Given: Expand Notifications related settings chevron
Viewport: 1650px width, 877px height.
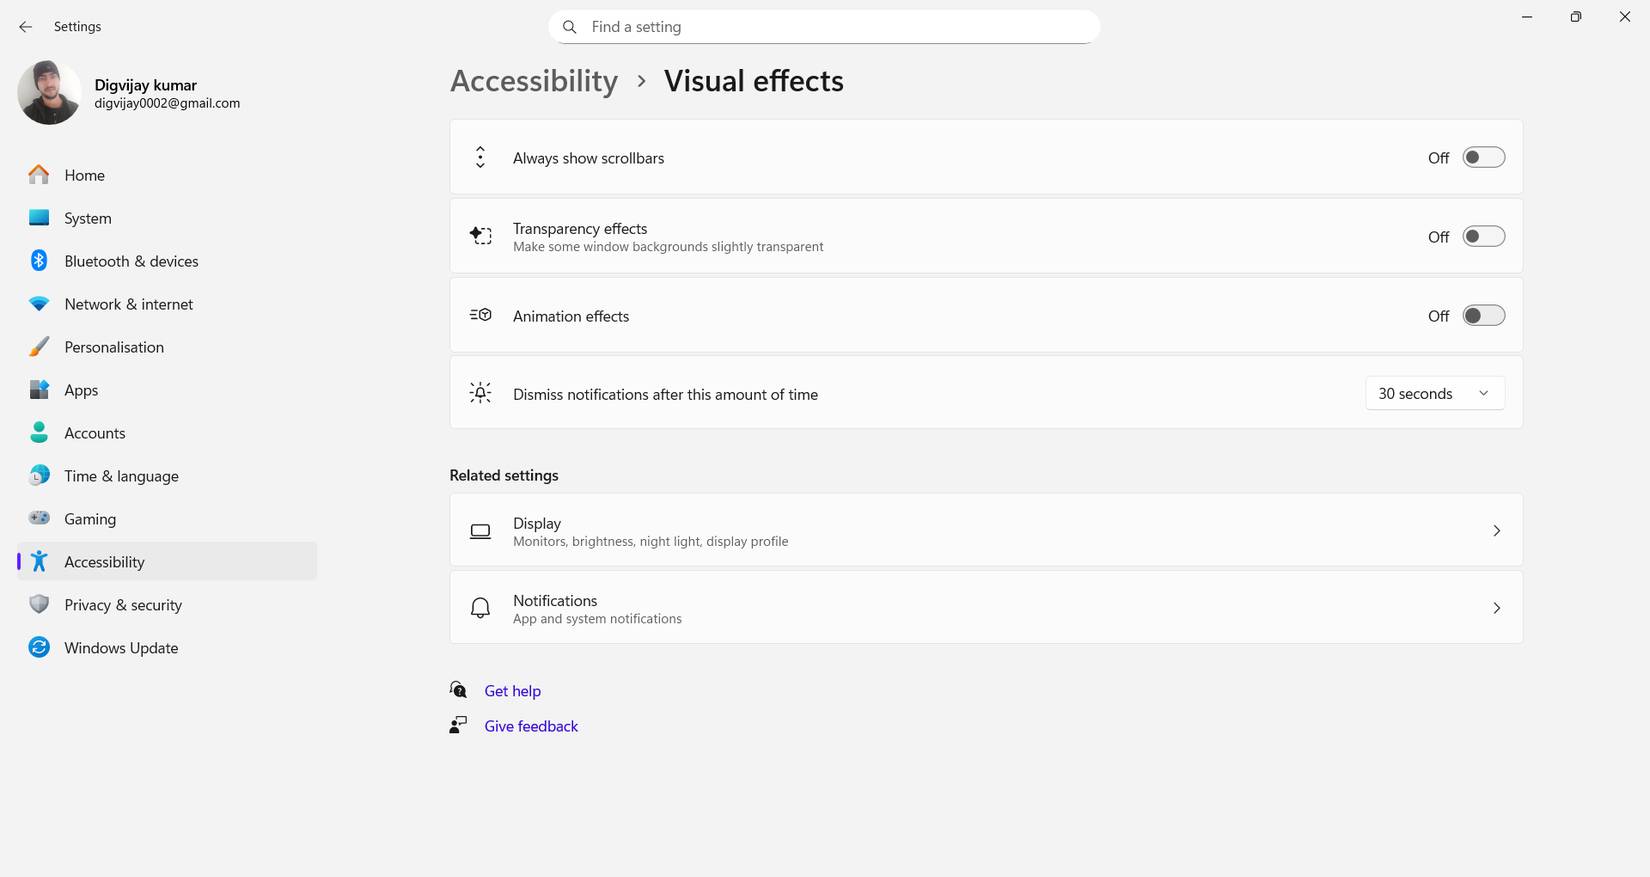Looking at the screenshot, I should (1496, 608).
